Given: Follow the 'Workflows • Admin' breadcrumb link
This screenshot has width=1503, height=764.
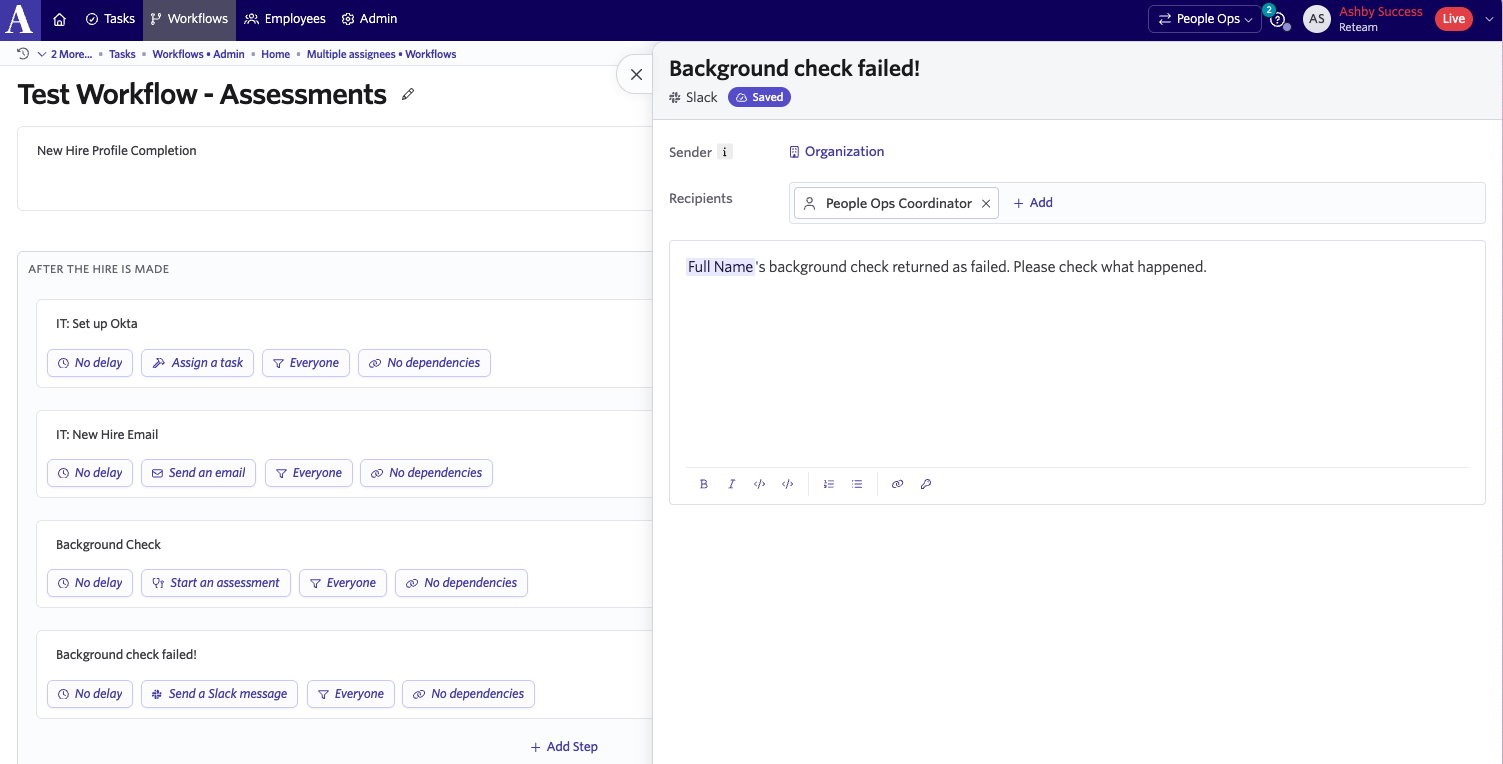Looking at the screenshot, I should pyautogui.click(x=198, y=54).
